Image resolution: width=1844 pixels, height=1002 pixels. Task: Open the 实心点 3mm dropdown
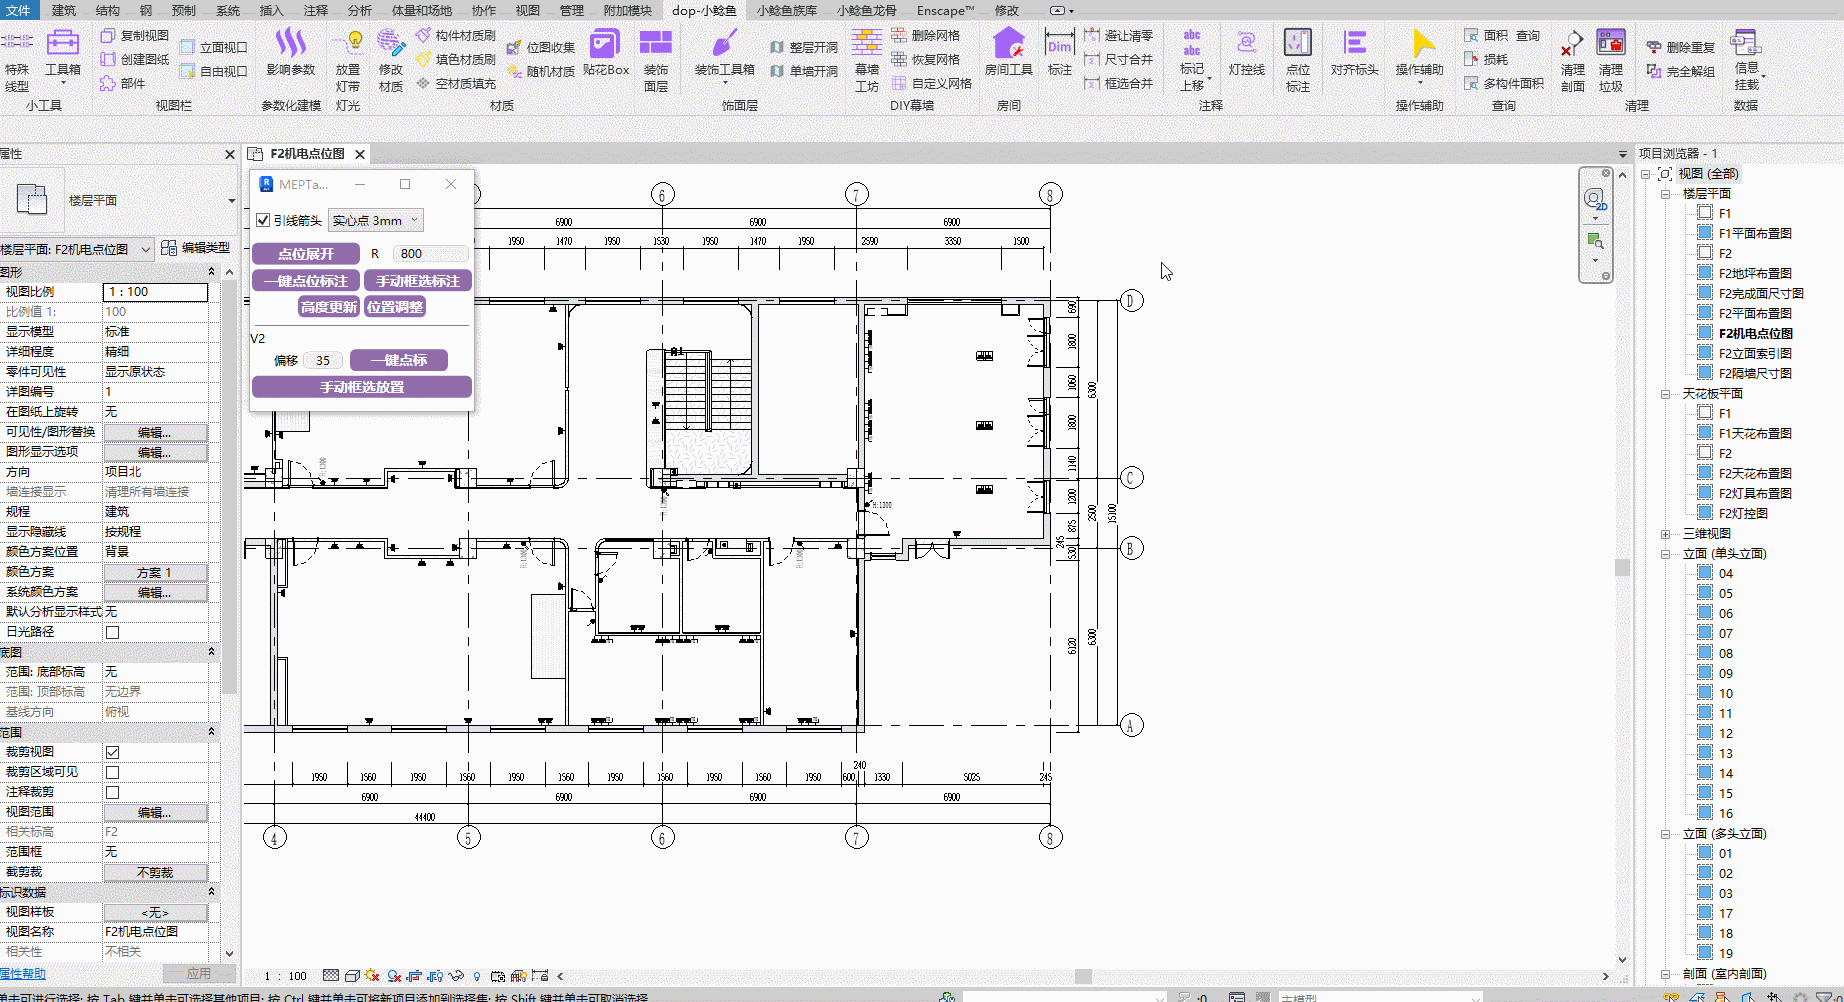pyautogui.click(x=376, y=221)
